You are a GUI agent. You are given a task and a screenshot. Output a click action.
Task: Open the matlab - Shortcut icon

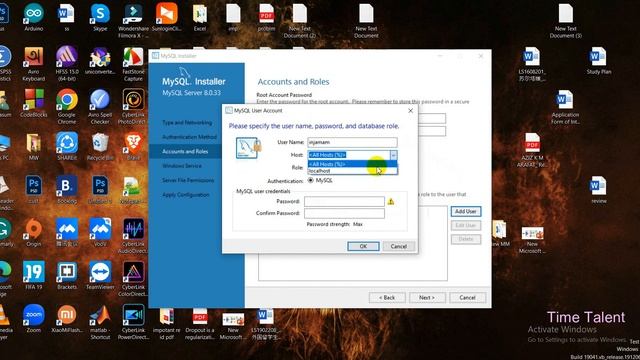pos(100,322)
